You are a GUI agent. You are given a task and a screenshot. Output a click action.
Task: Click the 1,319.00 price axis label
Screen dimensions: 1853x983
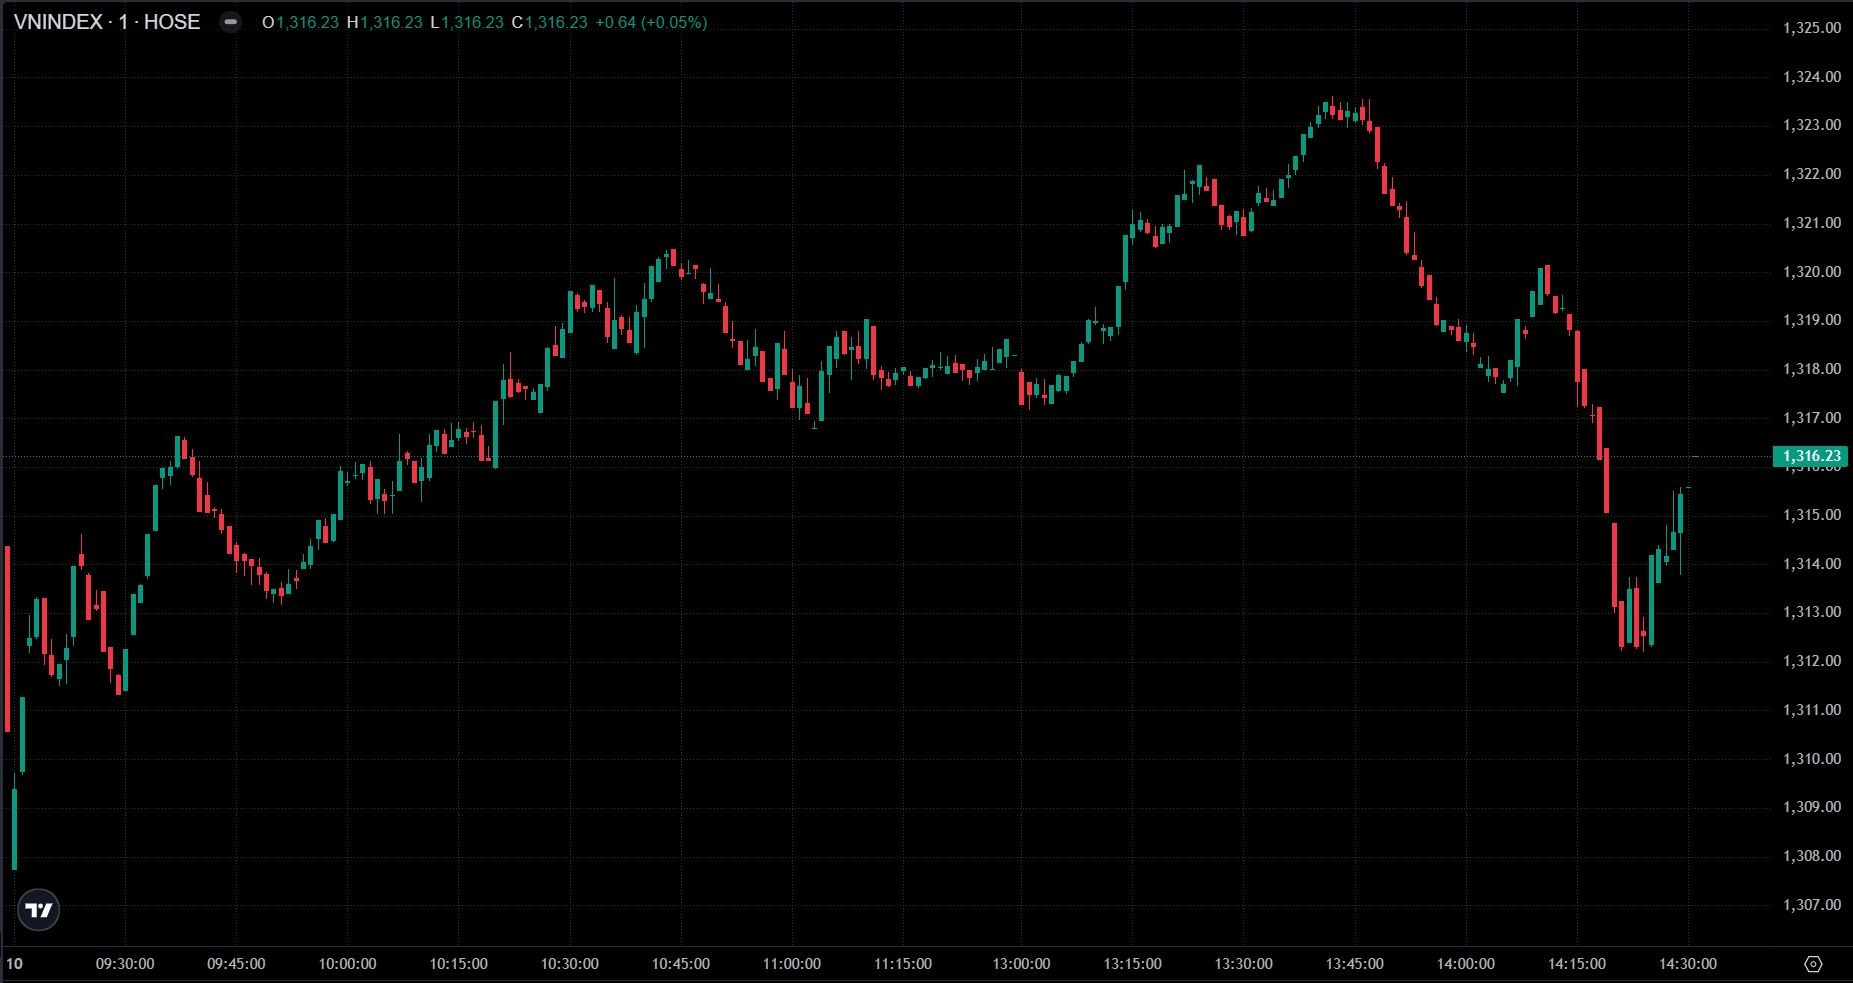(x=1812, y=320)
